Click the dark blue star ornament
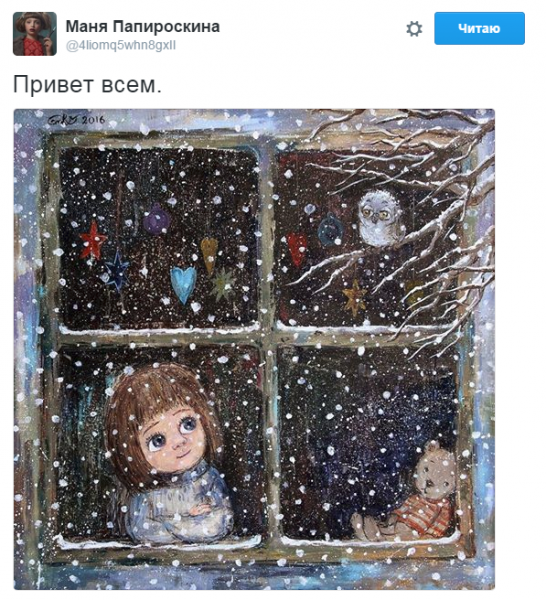The image size is (546, 600). click(116, 269)
